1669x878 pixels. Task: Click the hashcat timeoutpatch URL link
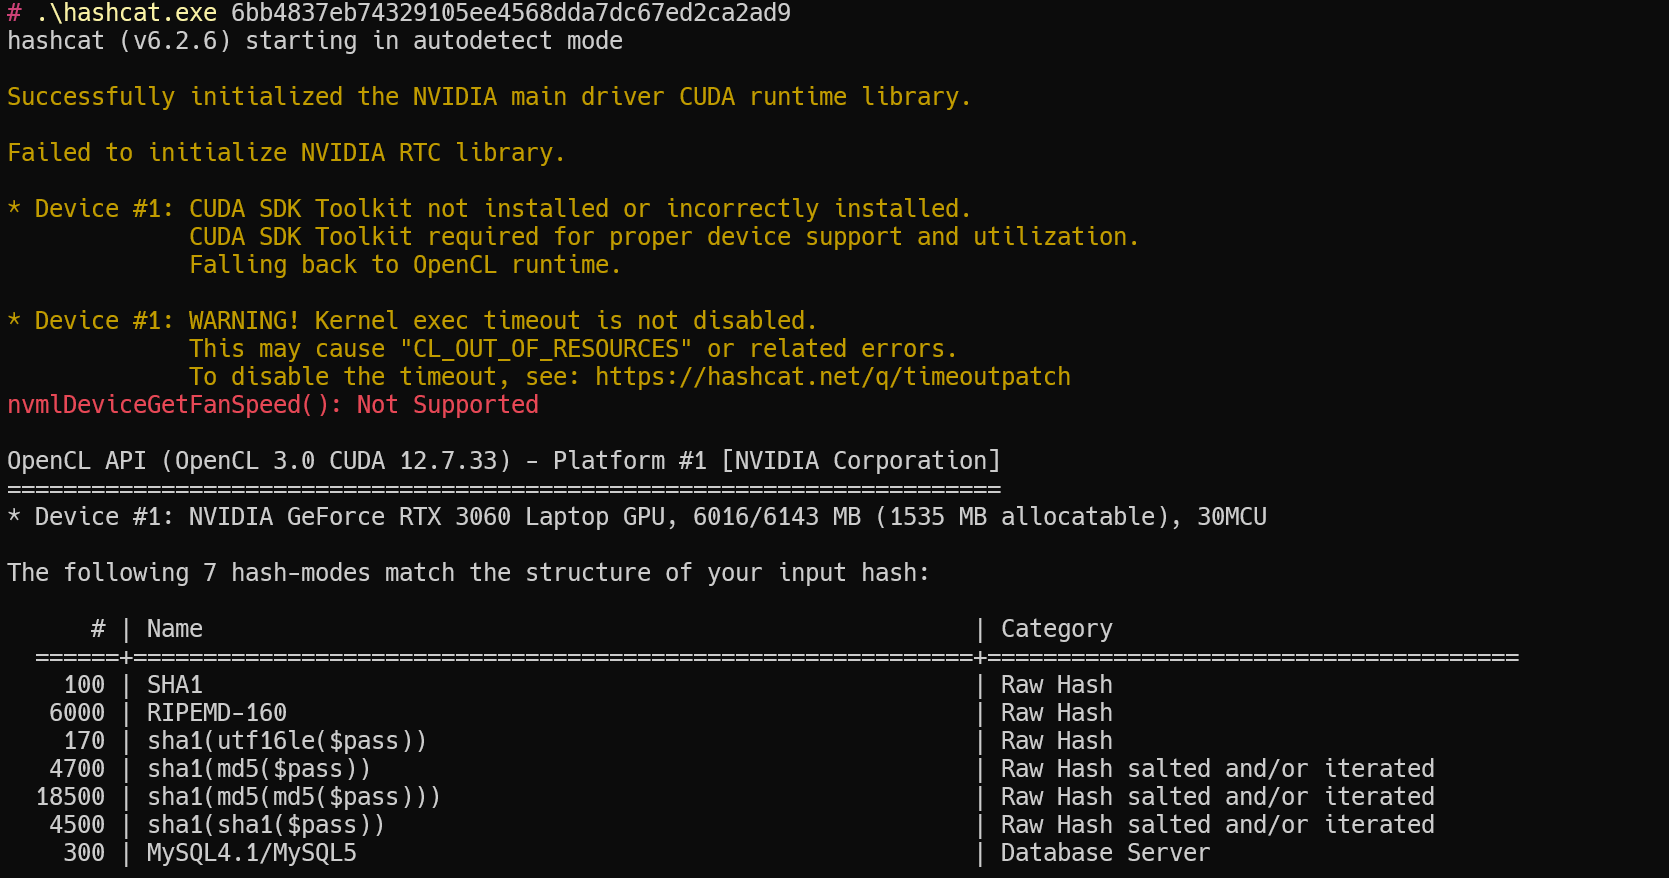[832, 377]
